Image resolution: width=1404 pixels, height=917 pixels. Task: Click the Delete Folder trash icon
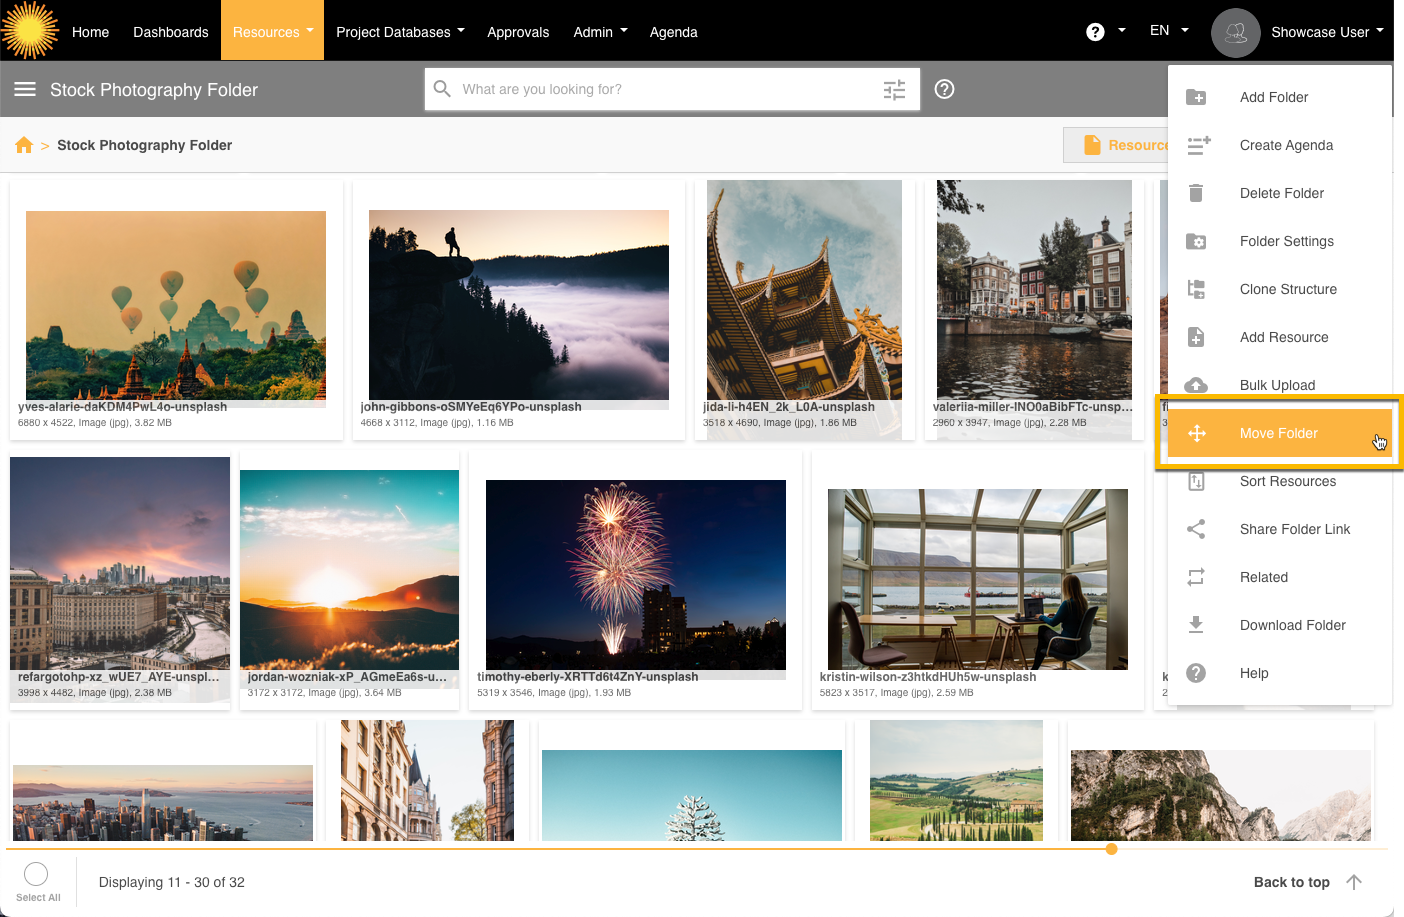coord(1196,193)
